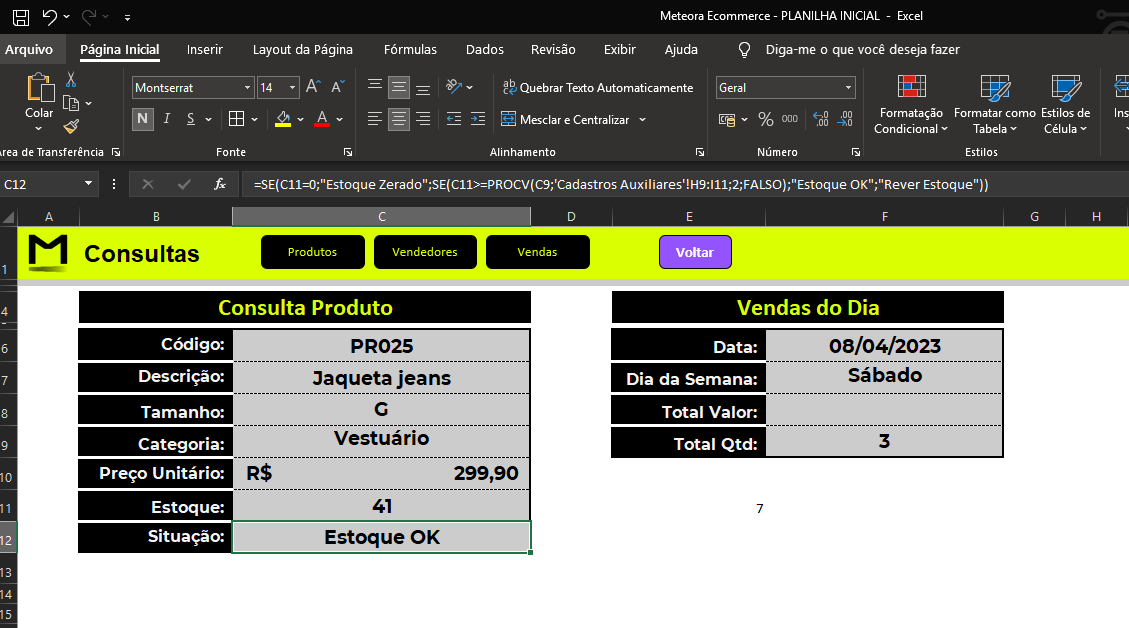Toggle Italic formatting button
This screenshot has height=628, width=1129.
167,119
